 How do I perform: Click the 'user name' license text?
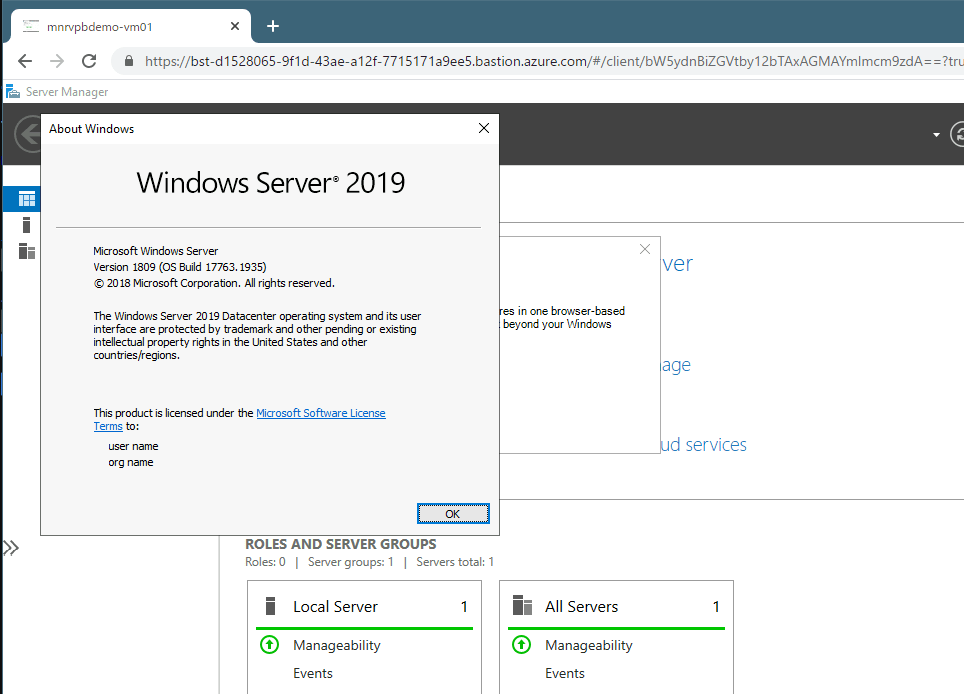(x=133, y=446)
